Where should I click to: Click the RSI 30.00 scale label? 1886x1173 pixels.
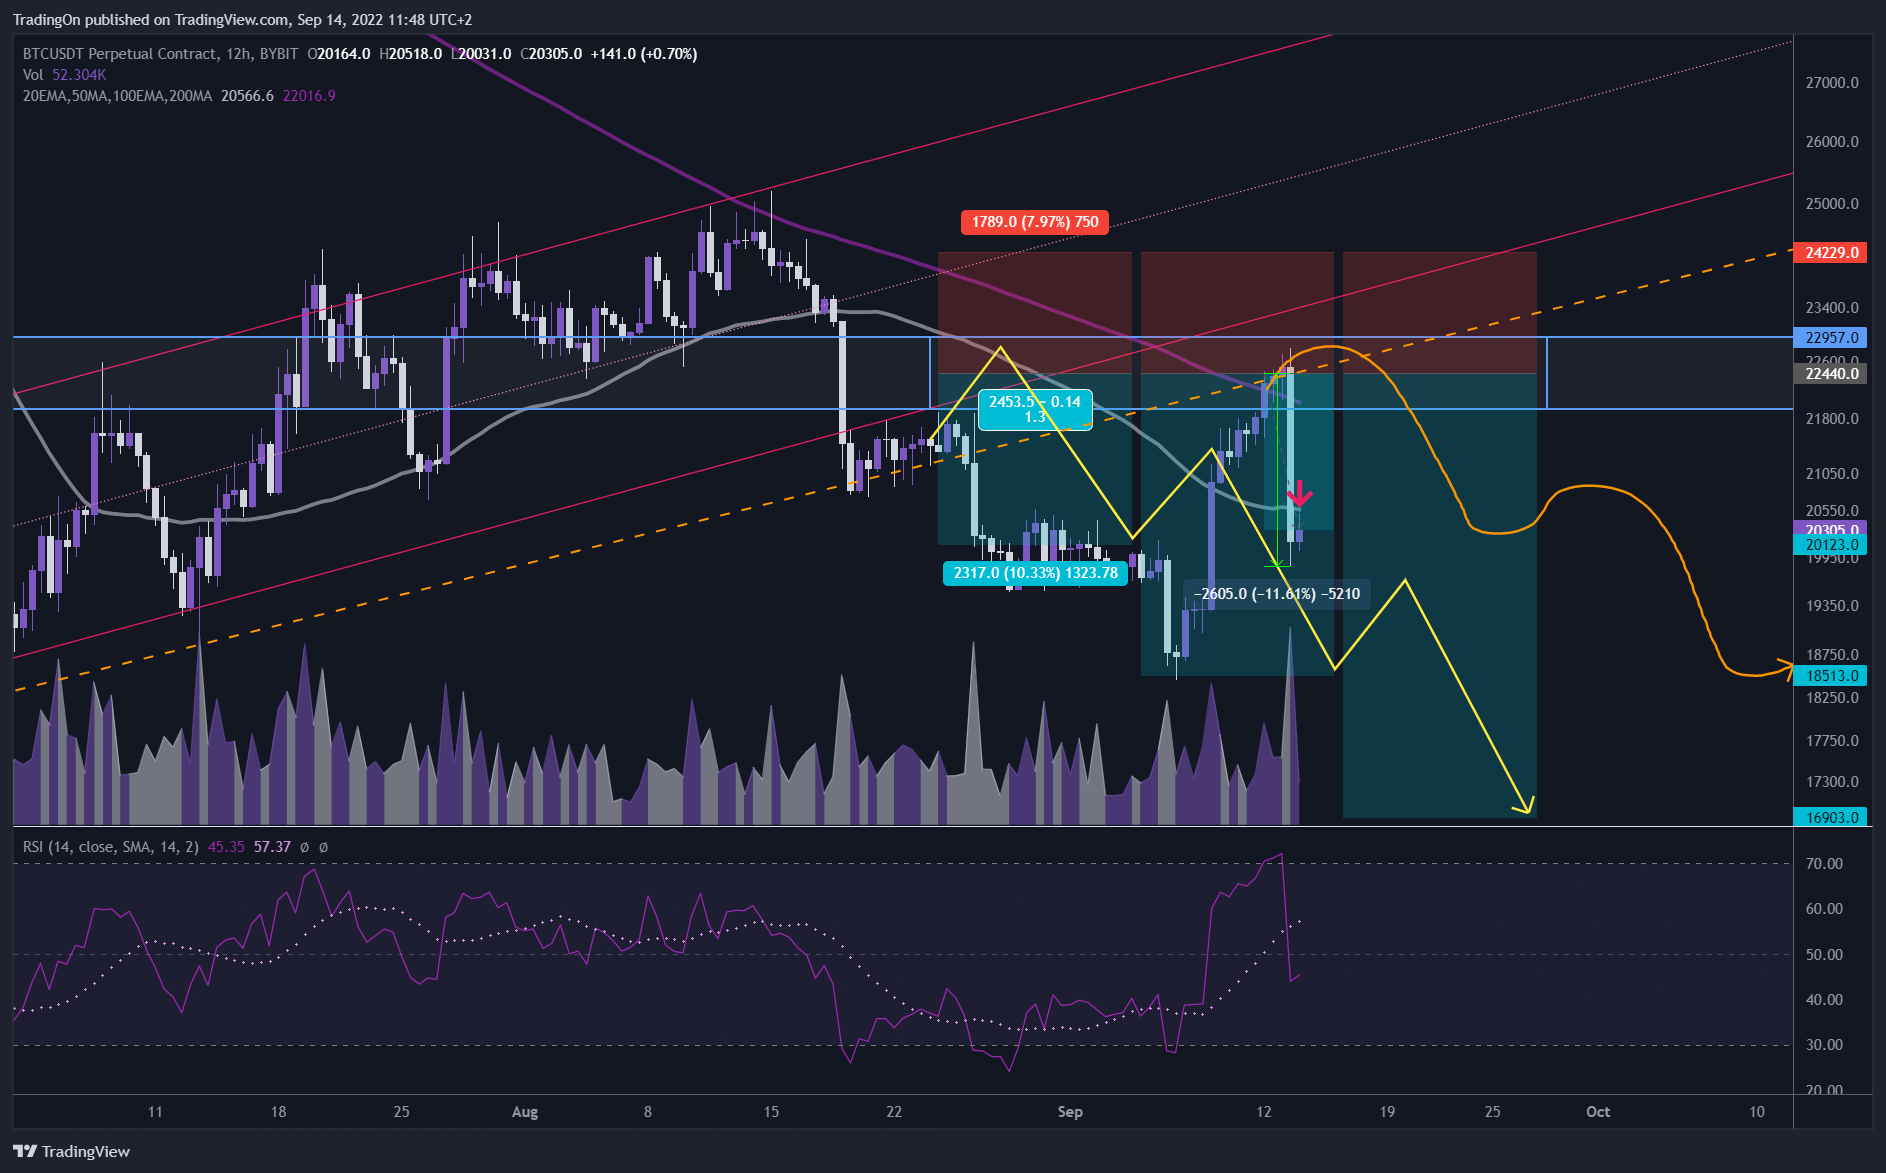(1824, 1045)
